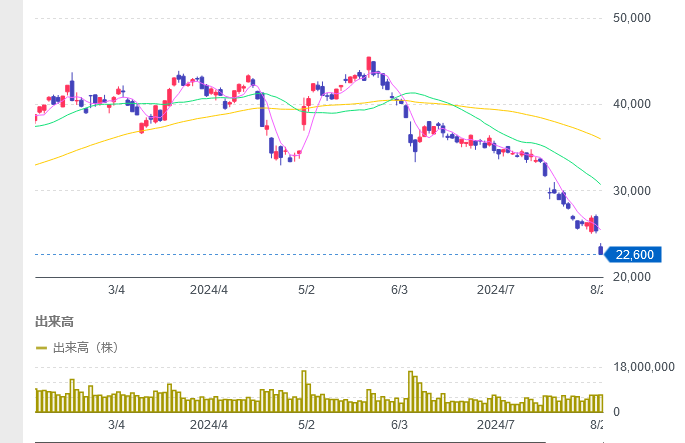This screenshot has width=685, height=443.
Task: Select the 3/4 date under the price chart
Action: coord(116,289)
